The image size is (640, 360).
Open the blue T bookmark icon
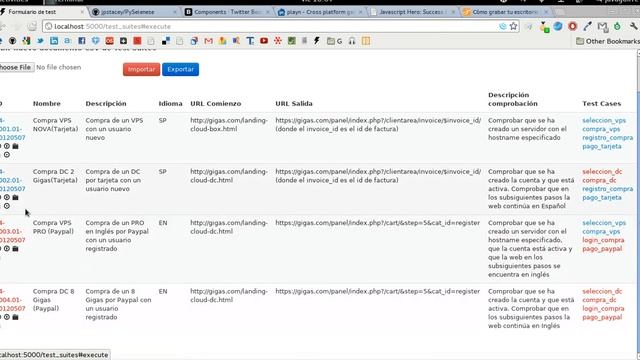click(250, 41)
